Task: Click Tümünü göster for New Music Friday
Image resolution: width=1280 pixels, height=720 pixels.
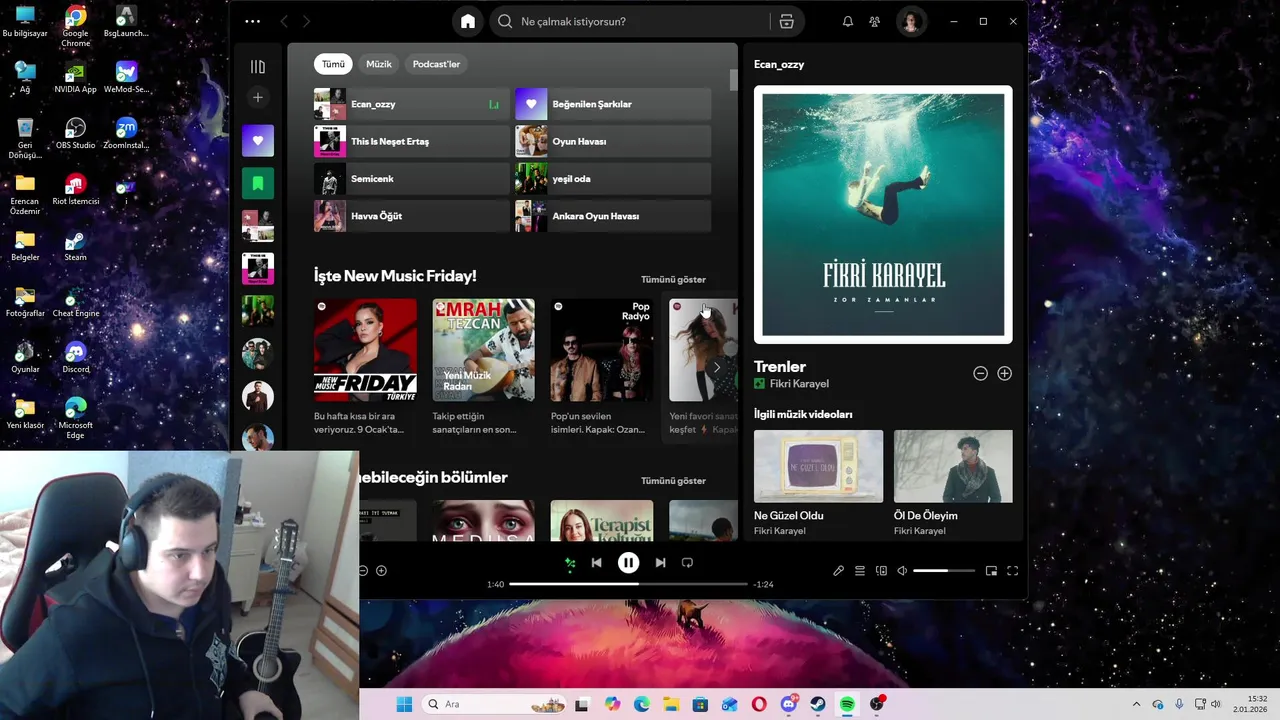Action: (673, 280)
